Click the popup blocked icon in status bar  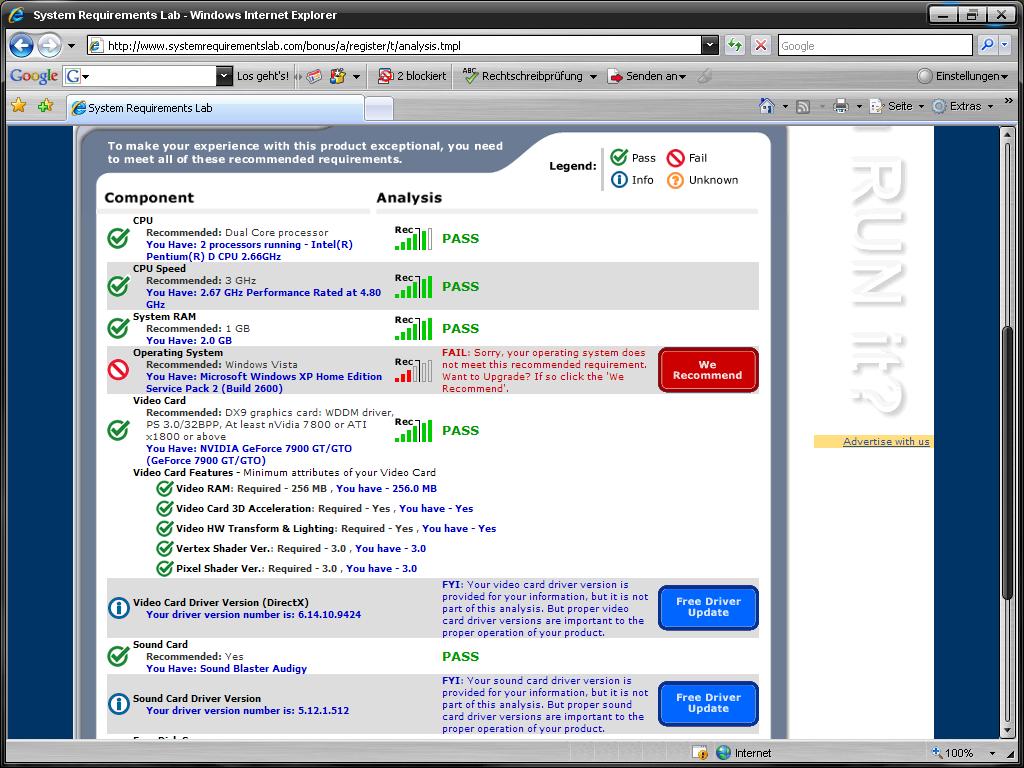point(699,753)
